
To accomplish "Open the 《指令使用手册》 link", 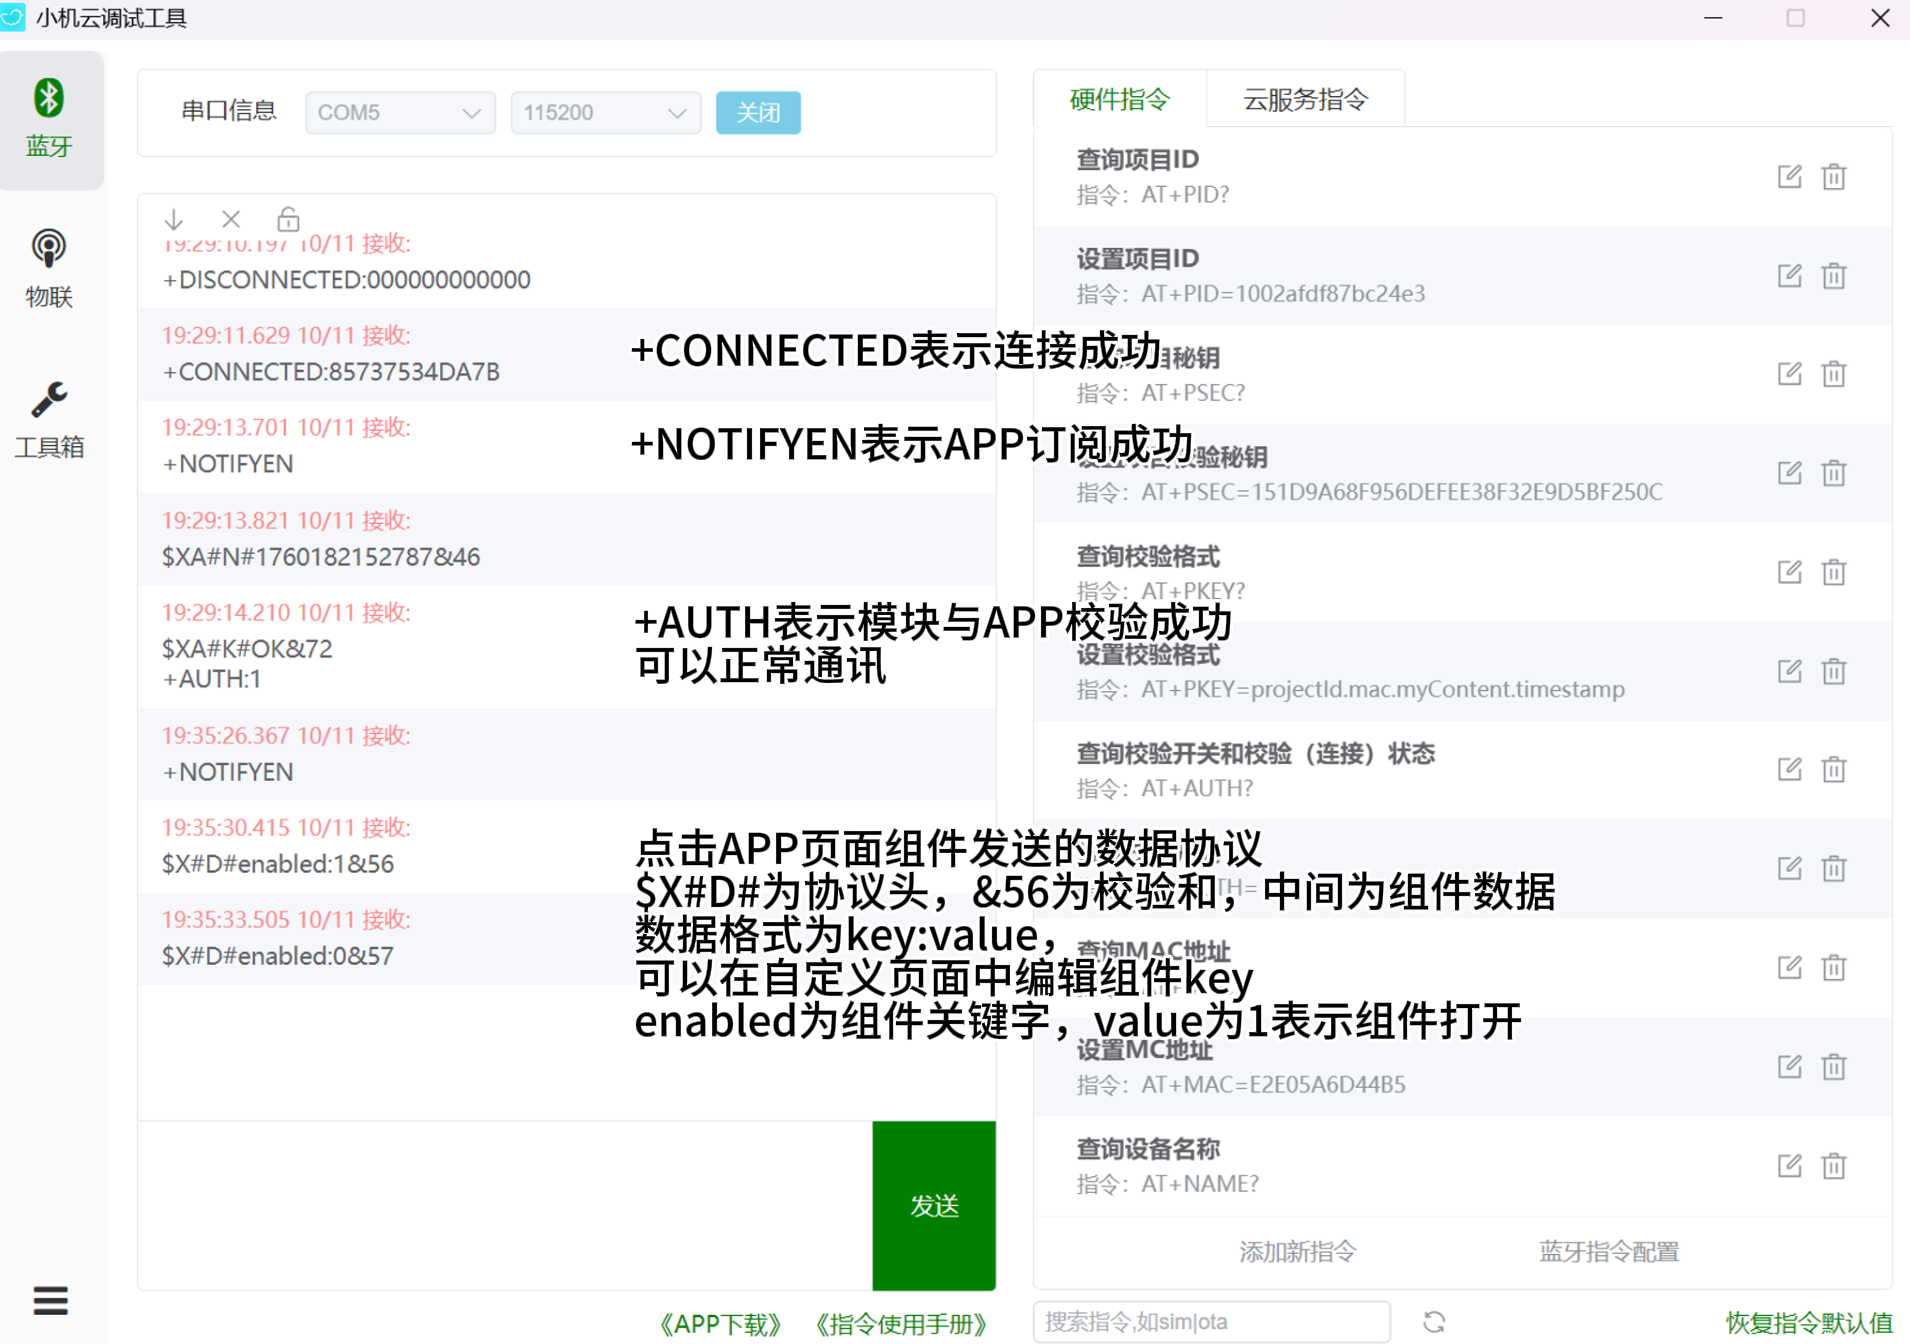I will click(901, 1324).
